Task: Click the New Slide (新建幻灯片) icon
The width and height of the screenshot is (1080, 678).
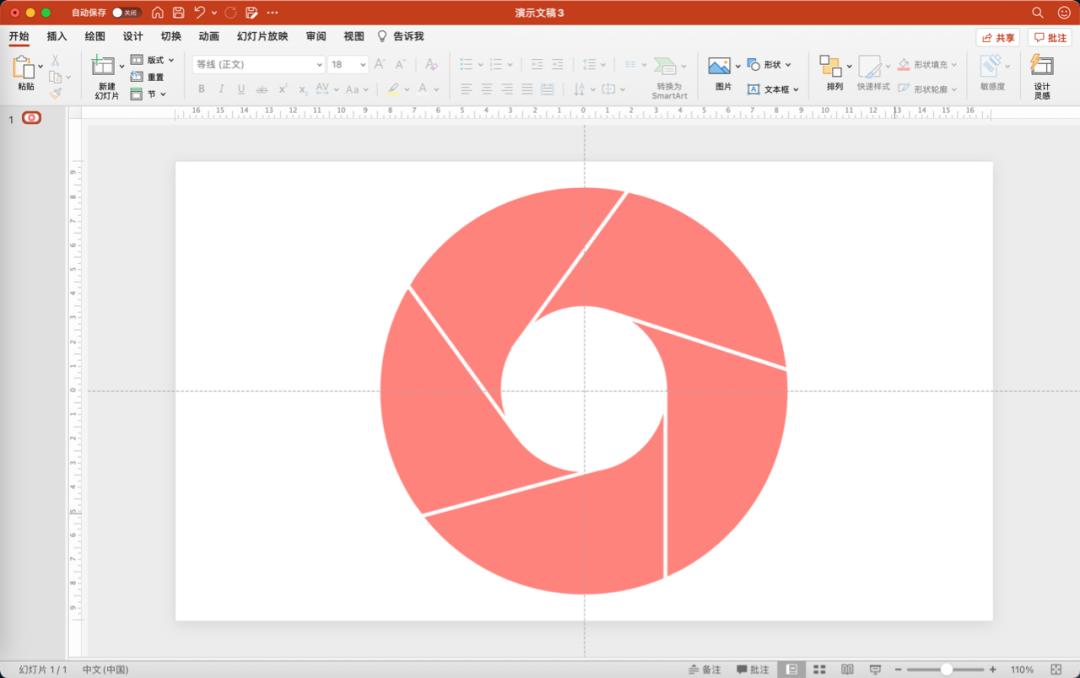Action: 103,65
